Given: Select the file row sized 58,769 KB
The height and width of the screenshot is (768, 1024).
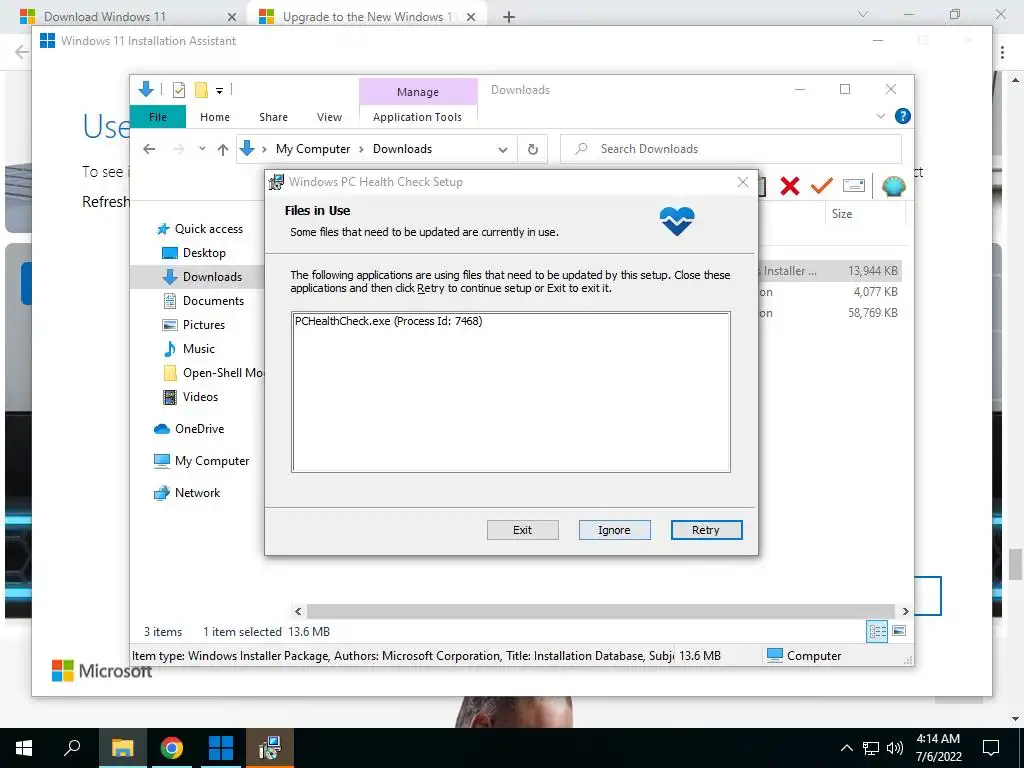Looking at the screenshot, I should tap(830, 313).
